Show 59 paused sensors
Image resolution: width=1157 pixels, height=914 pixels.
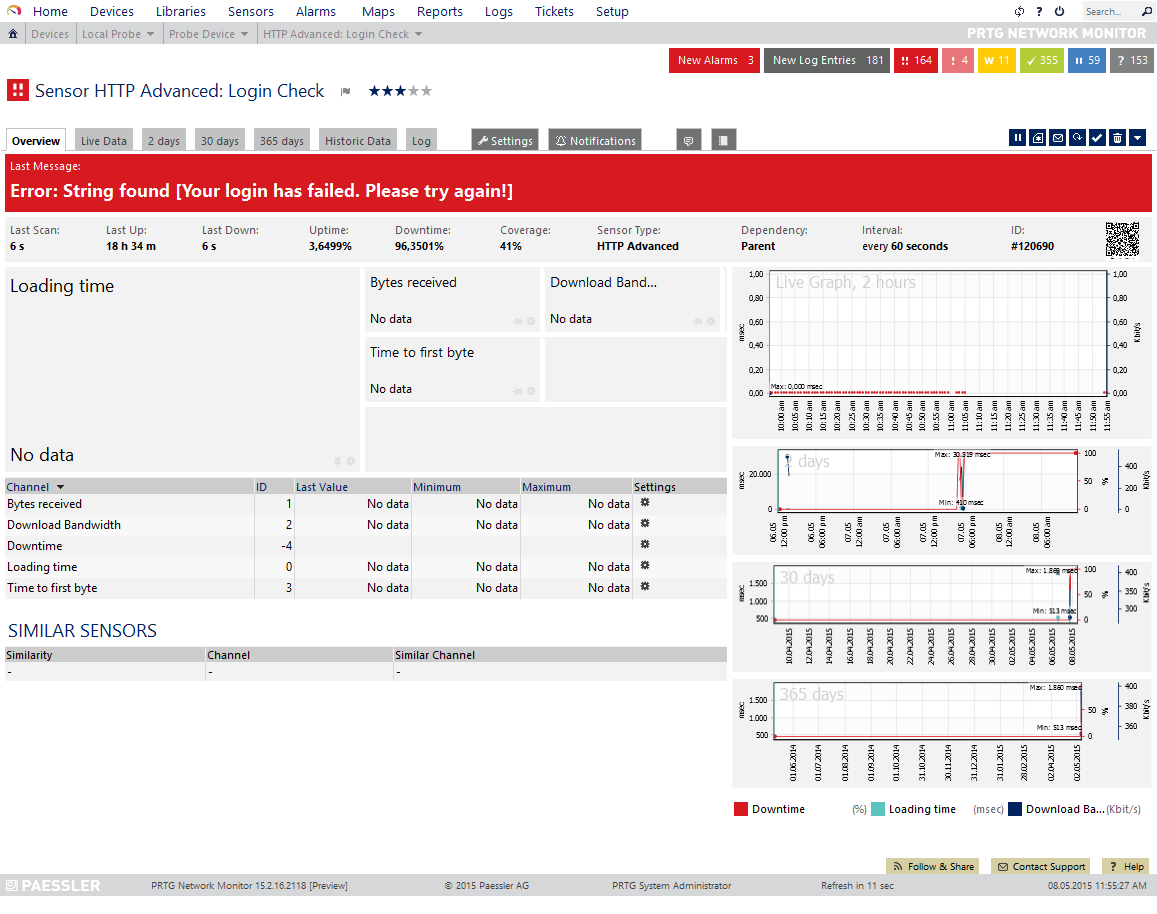click(1087, 60)
